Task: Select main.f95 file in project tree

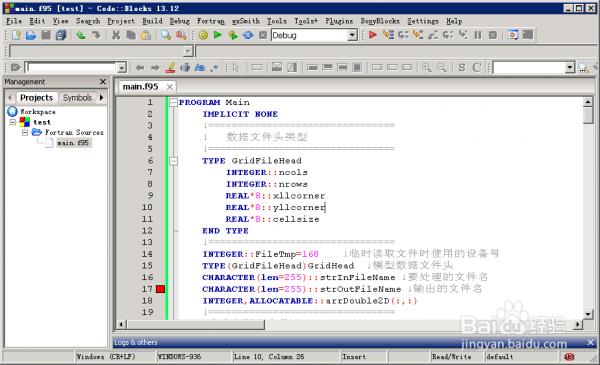Action: point(73,143)
